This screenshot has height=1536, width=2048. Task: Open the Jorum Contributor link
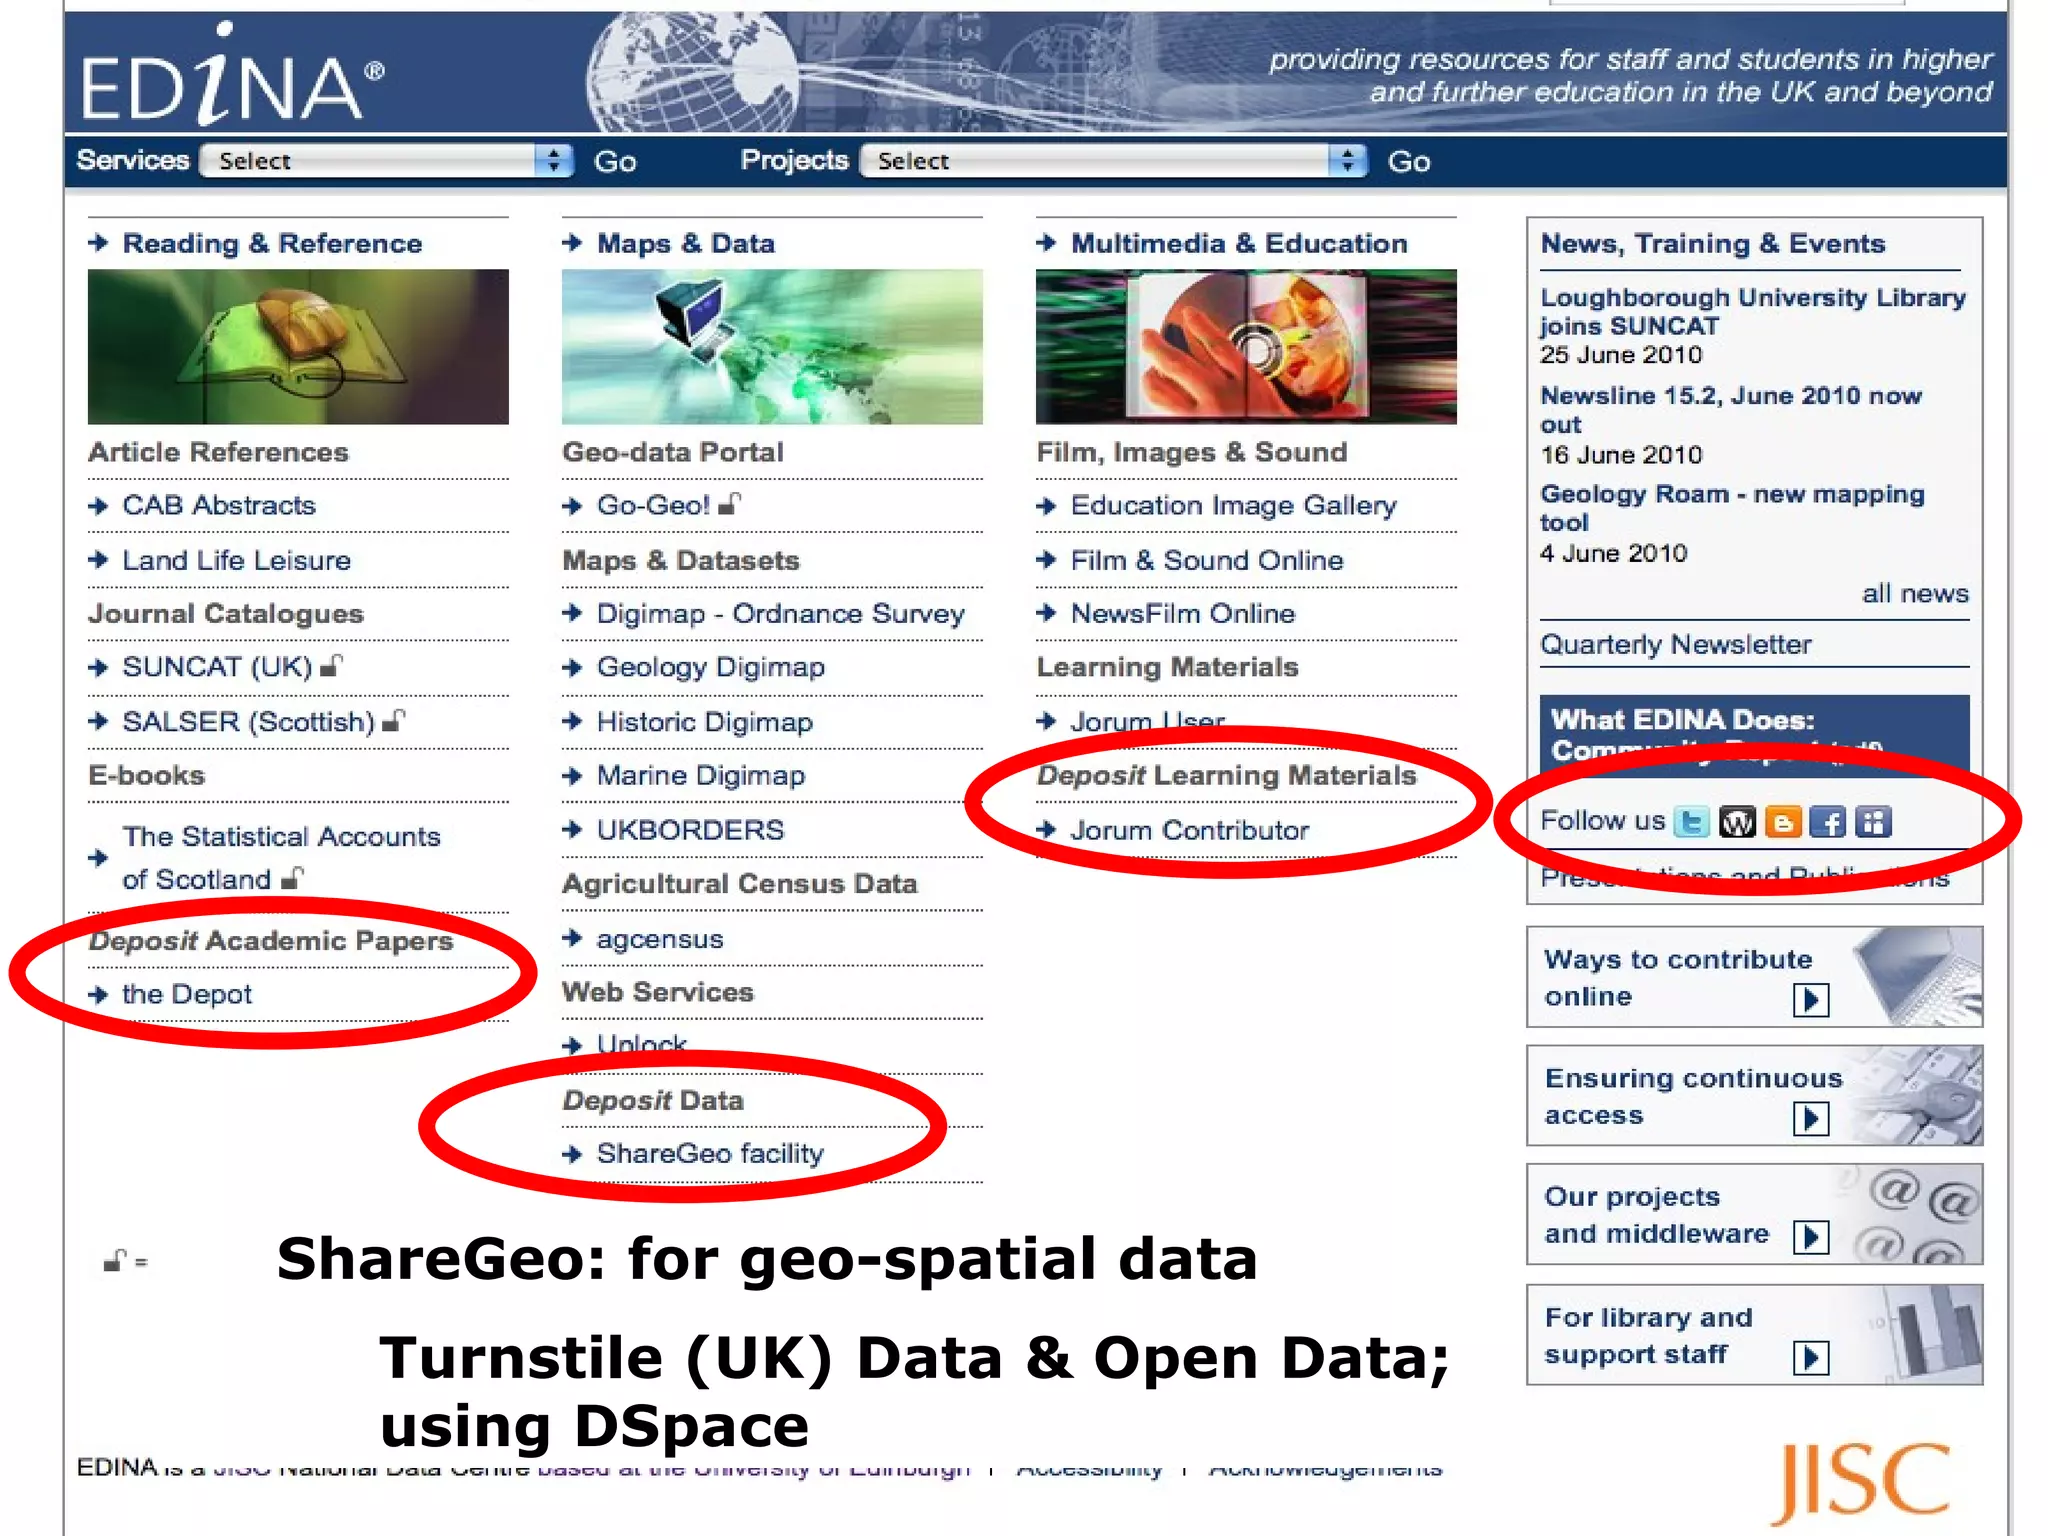tap(1190, 830)
